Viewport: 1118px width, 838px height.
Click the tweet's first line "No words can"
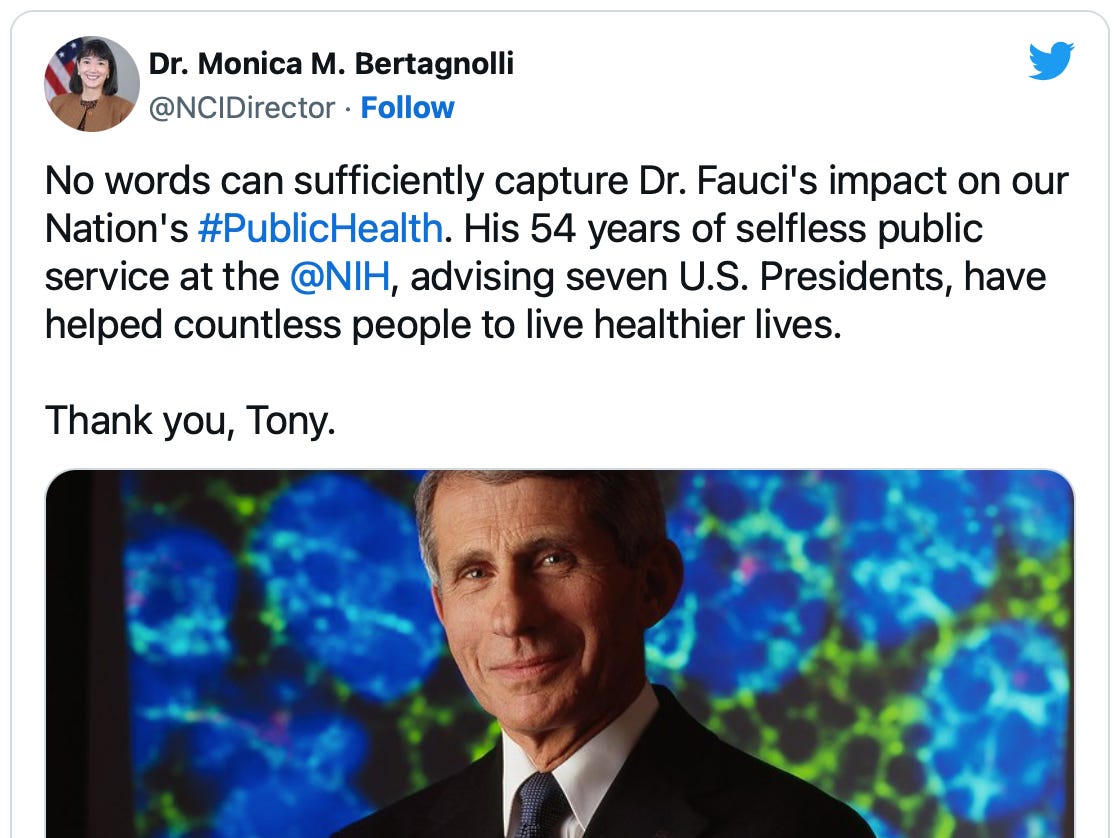click(144, 181)
